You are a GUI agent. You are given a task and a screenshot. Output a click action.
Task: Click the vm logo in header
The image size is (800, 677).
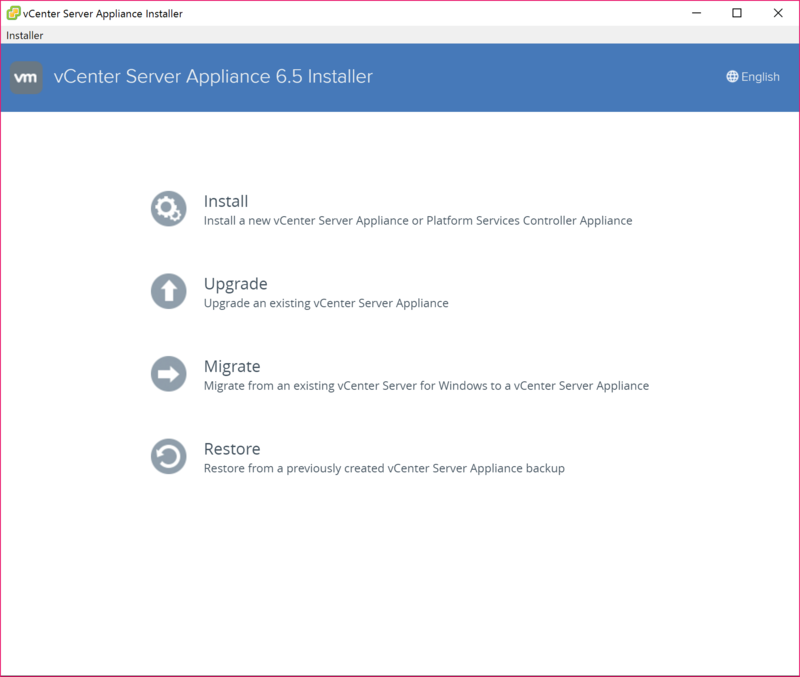point(26,78)
